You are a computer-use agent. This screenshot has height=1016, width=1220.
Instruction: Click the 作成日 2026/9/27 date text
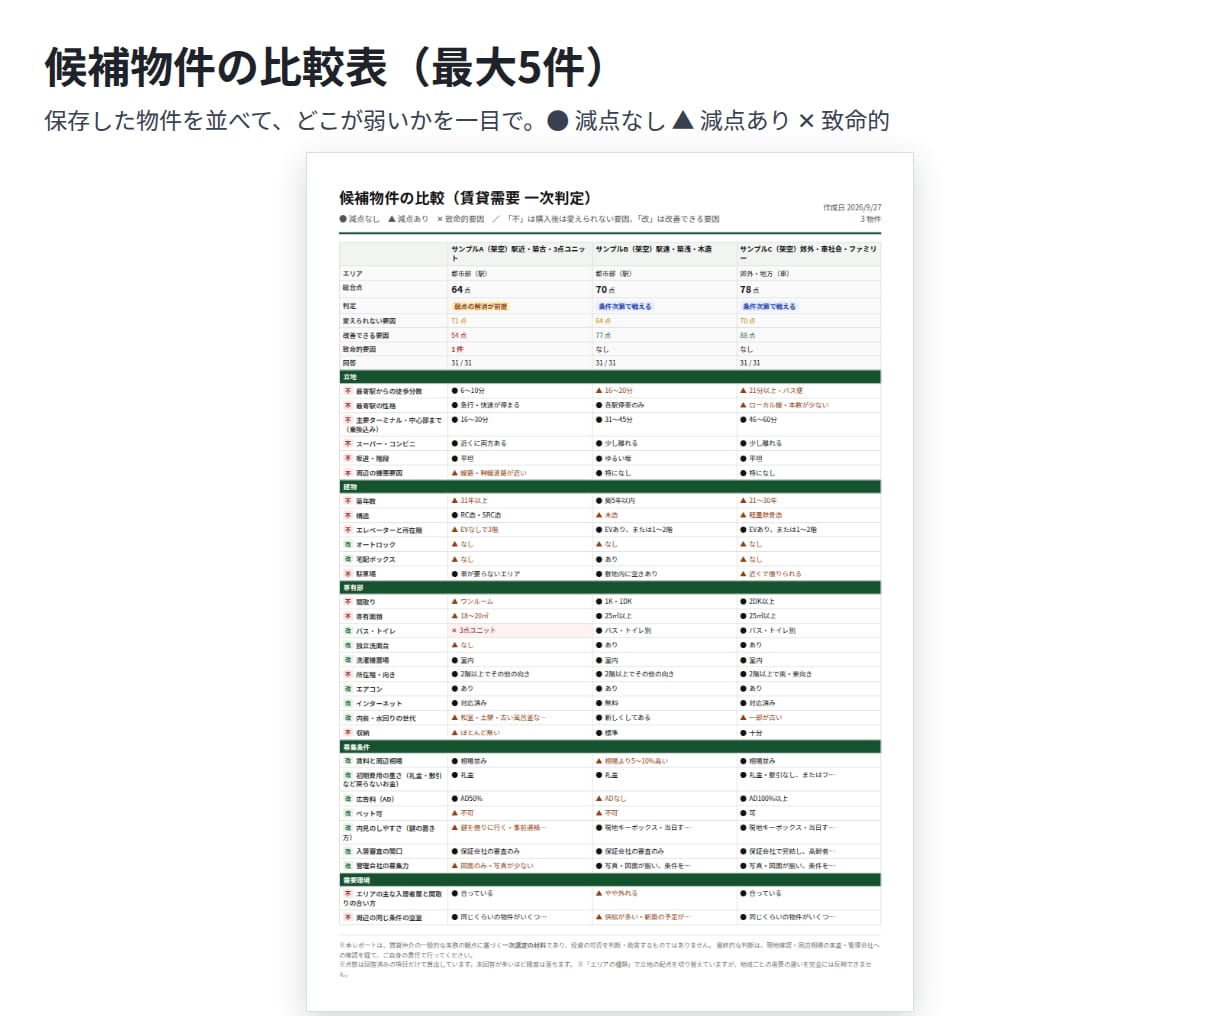coord(852,208)
